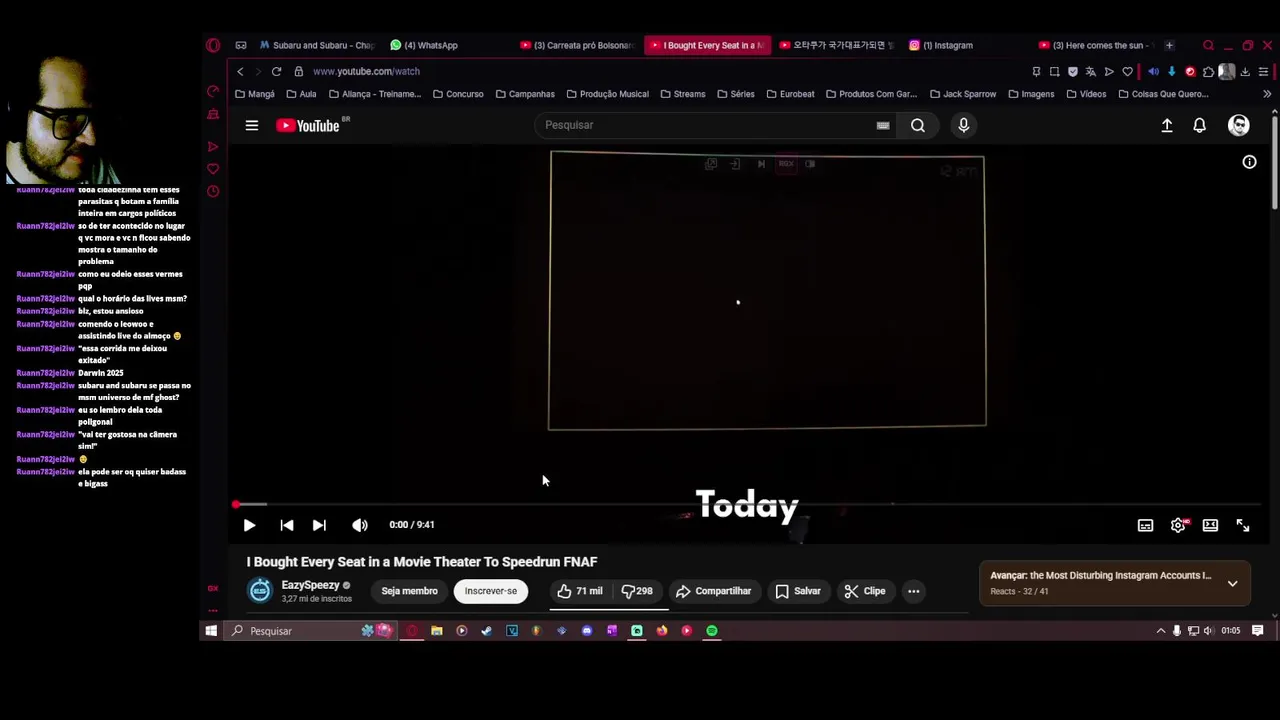Screen dimensions: 1280x720
Task: Play the YouTube video
Action: (x=249, y=525)
